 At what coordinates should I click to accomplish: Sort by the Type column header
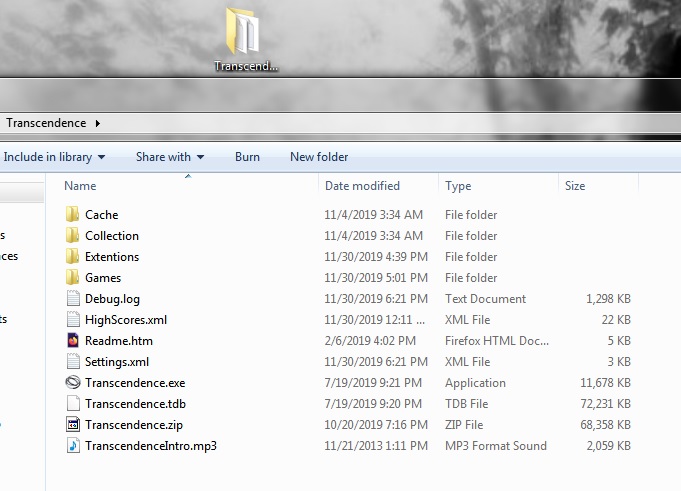[x=458, y=186]
